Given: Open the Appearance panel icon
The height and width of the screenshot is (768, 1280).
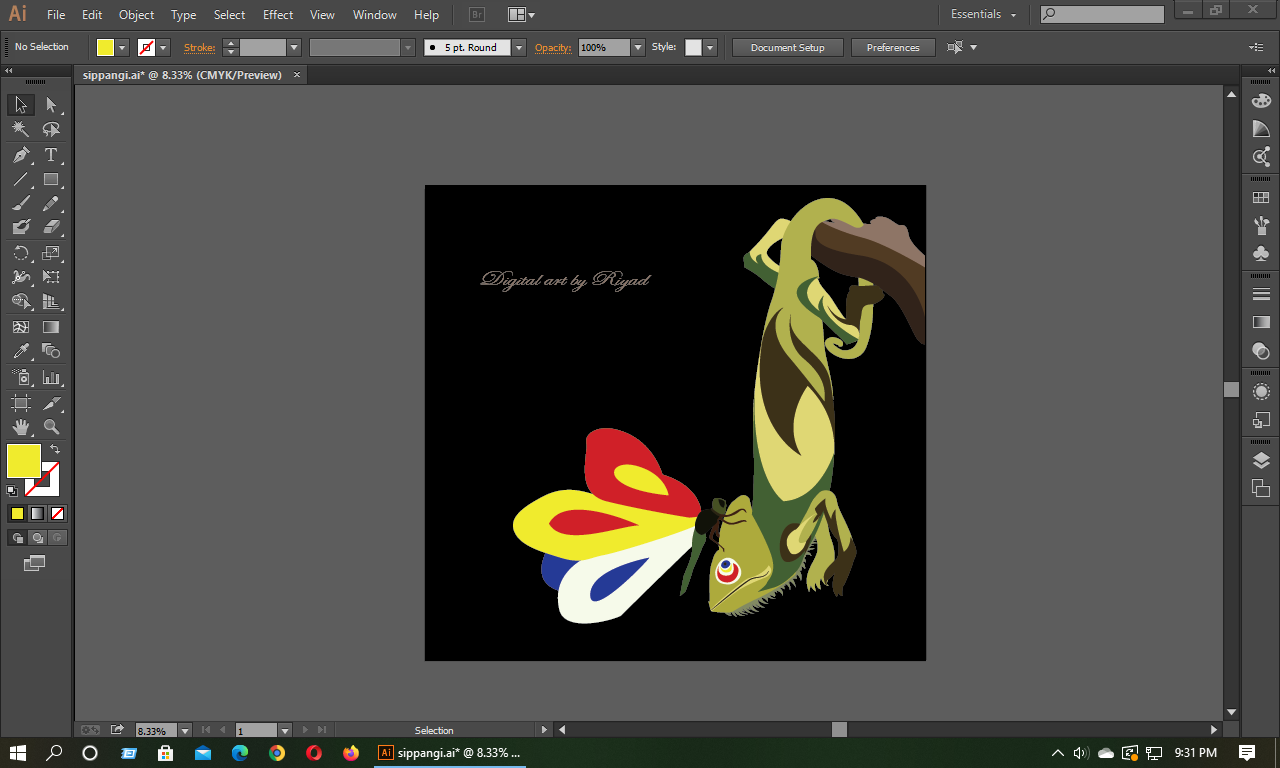Looking at the screenshot, I should click(1261, 392).
